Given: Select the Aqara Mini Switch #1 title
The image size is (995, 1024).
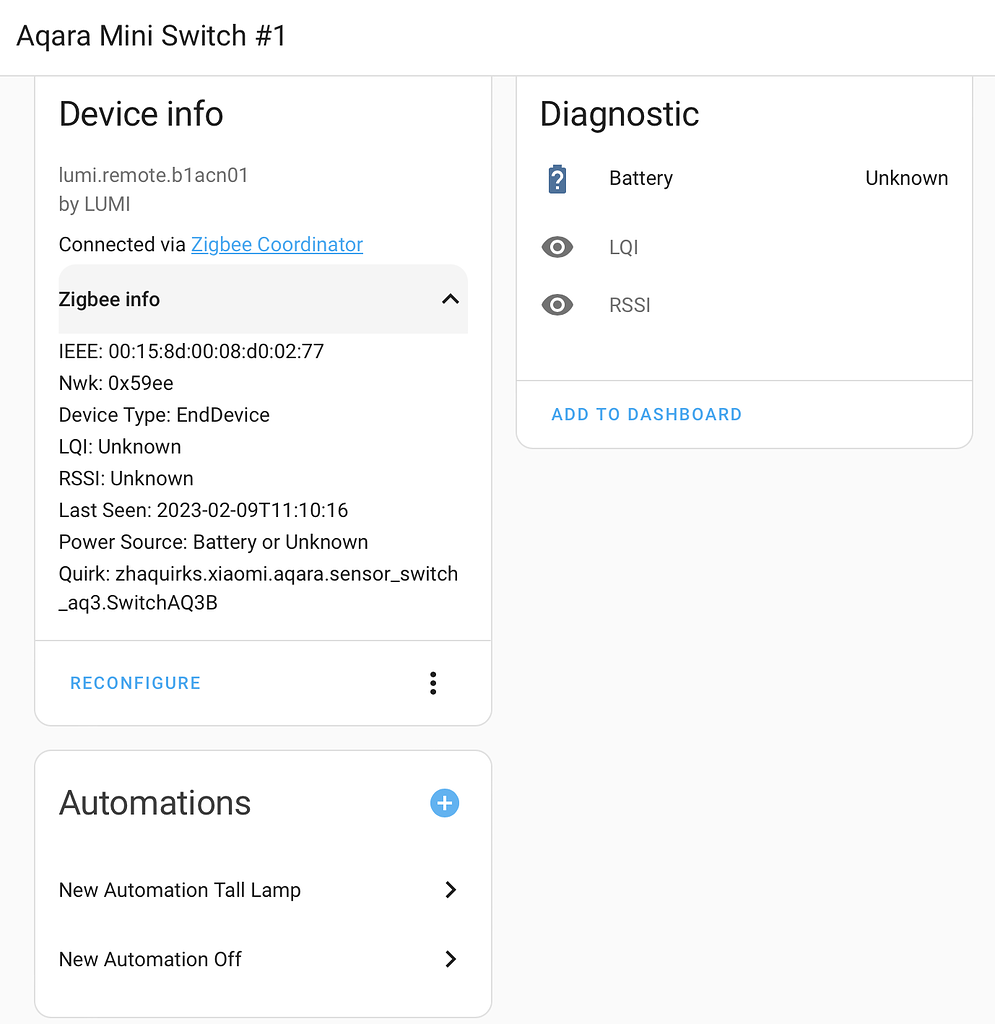Looking at the screenshot, I should tap(150, 36).
